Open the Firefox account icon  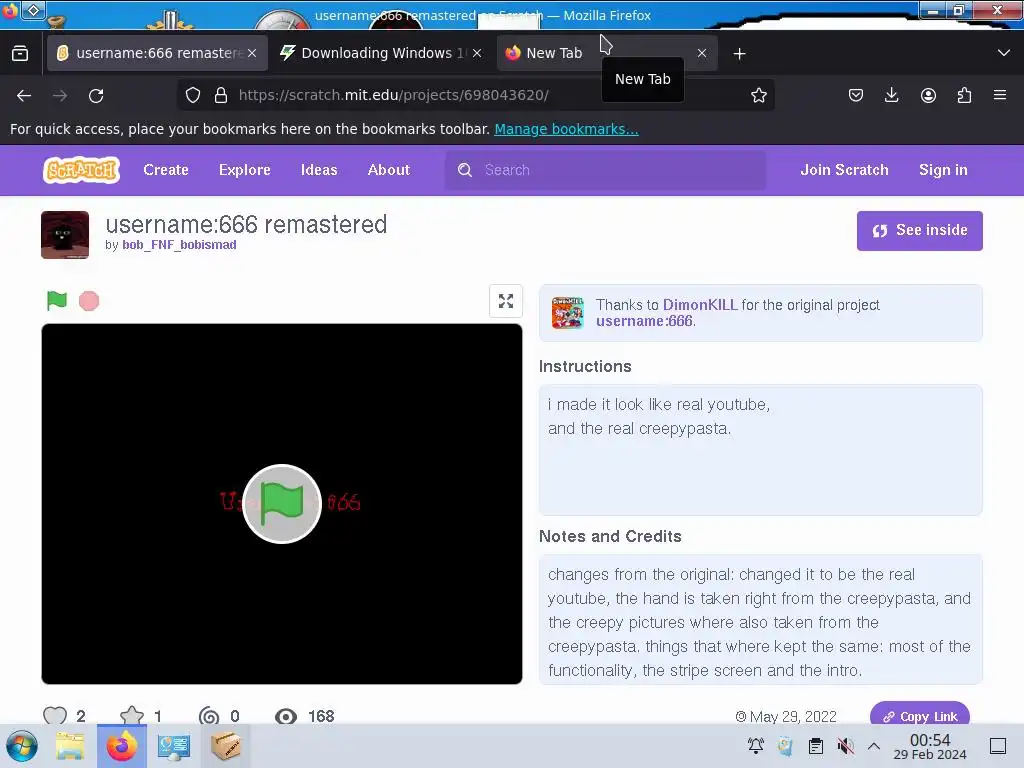928,95
